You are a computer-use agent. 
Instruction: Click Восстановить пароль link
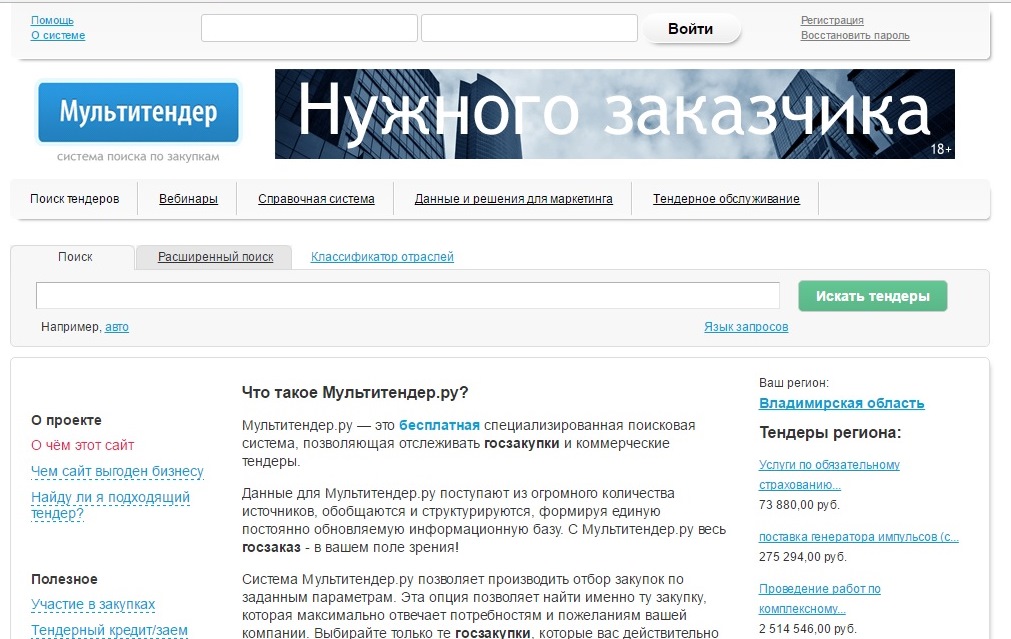point(855,35)
